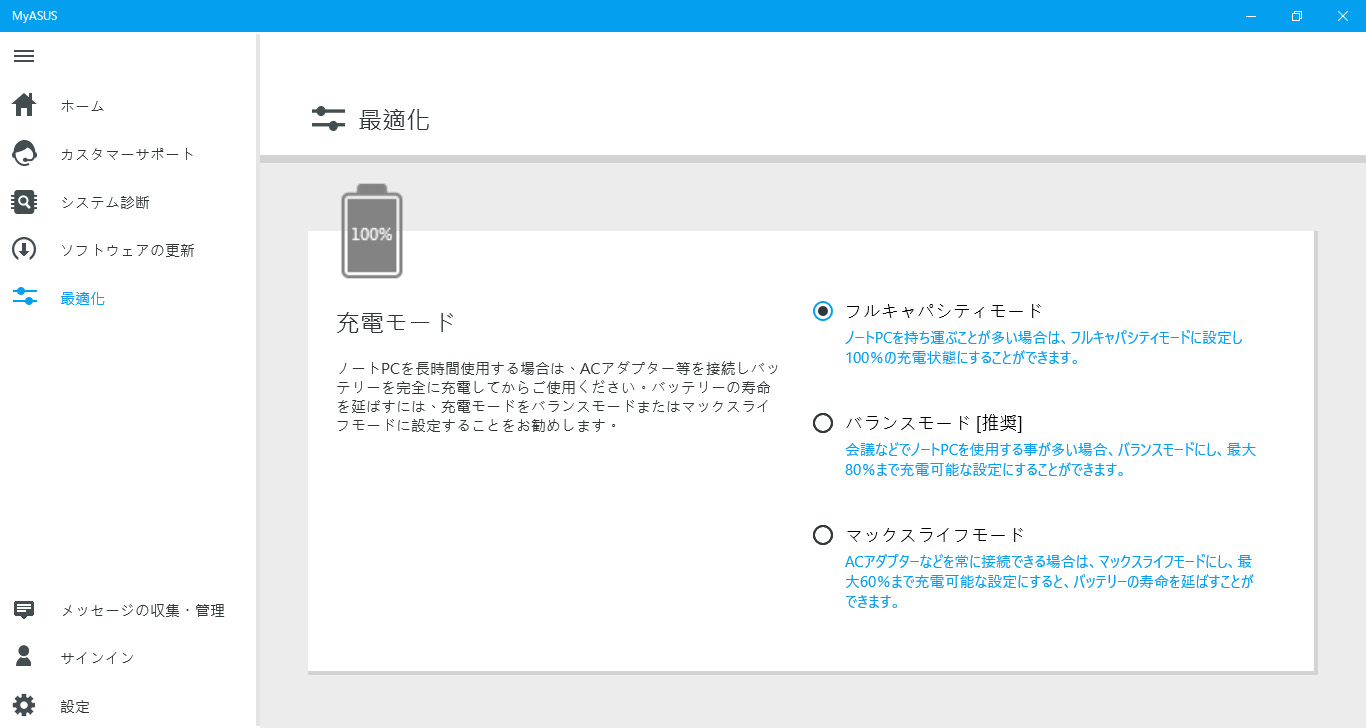Select the optimization sliders icon
1366x728 pixels.
(x=23, y=297)
